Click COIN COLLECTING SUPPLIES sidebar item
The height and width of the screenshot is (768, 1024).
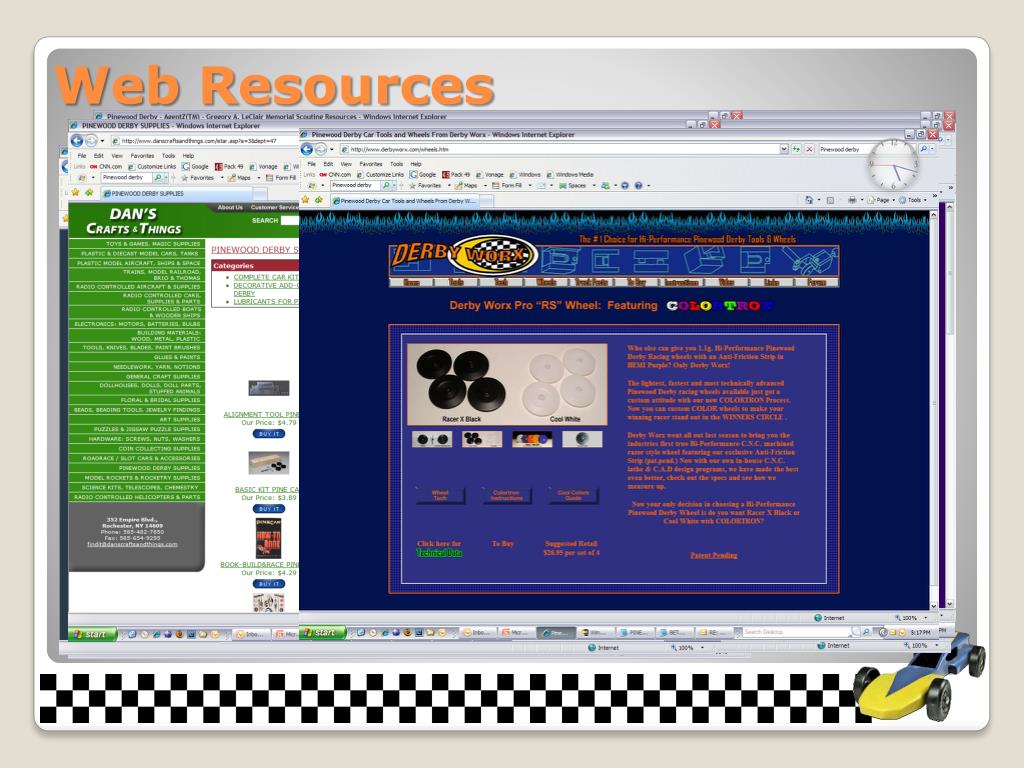point(136,449)
